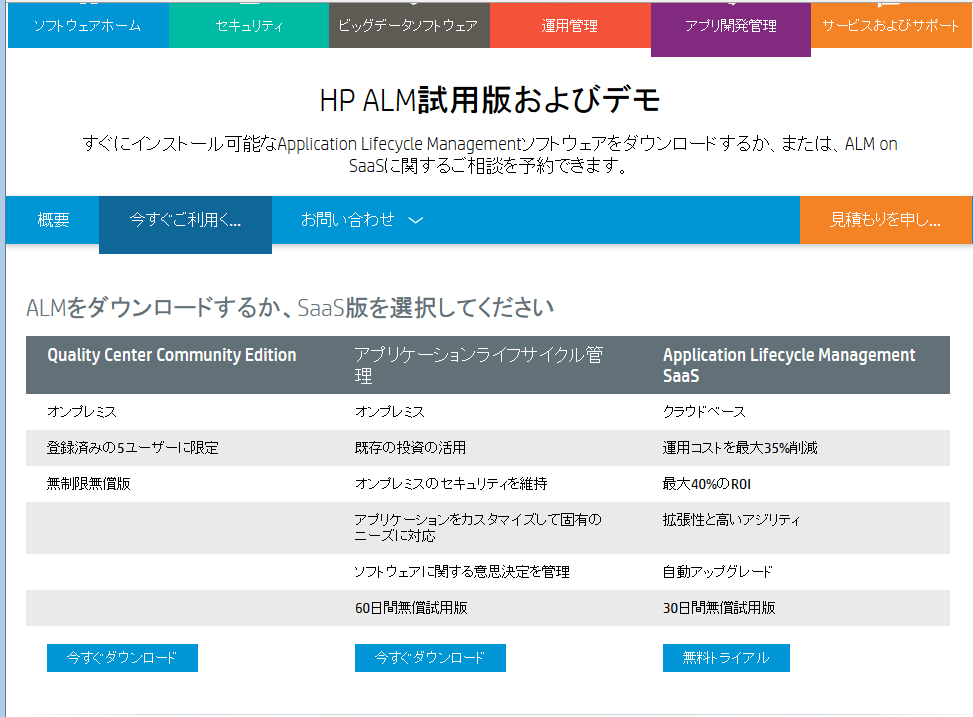Click the Application Lifecycle Management SaaS header
This screenshot has width=973, height=717.
coord(788,364)
